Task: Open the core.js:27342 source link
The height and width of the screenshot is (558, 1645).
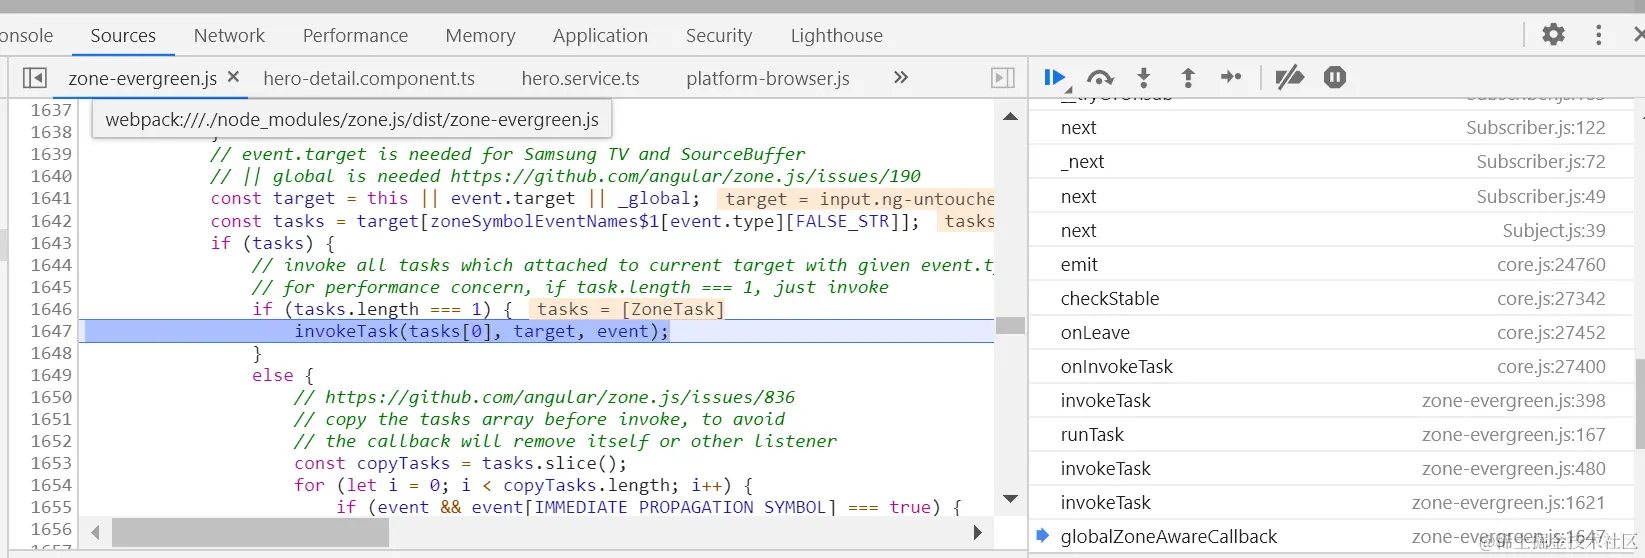Action: click(x=1551, y=299)
